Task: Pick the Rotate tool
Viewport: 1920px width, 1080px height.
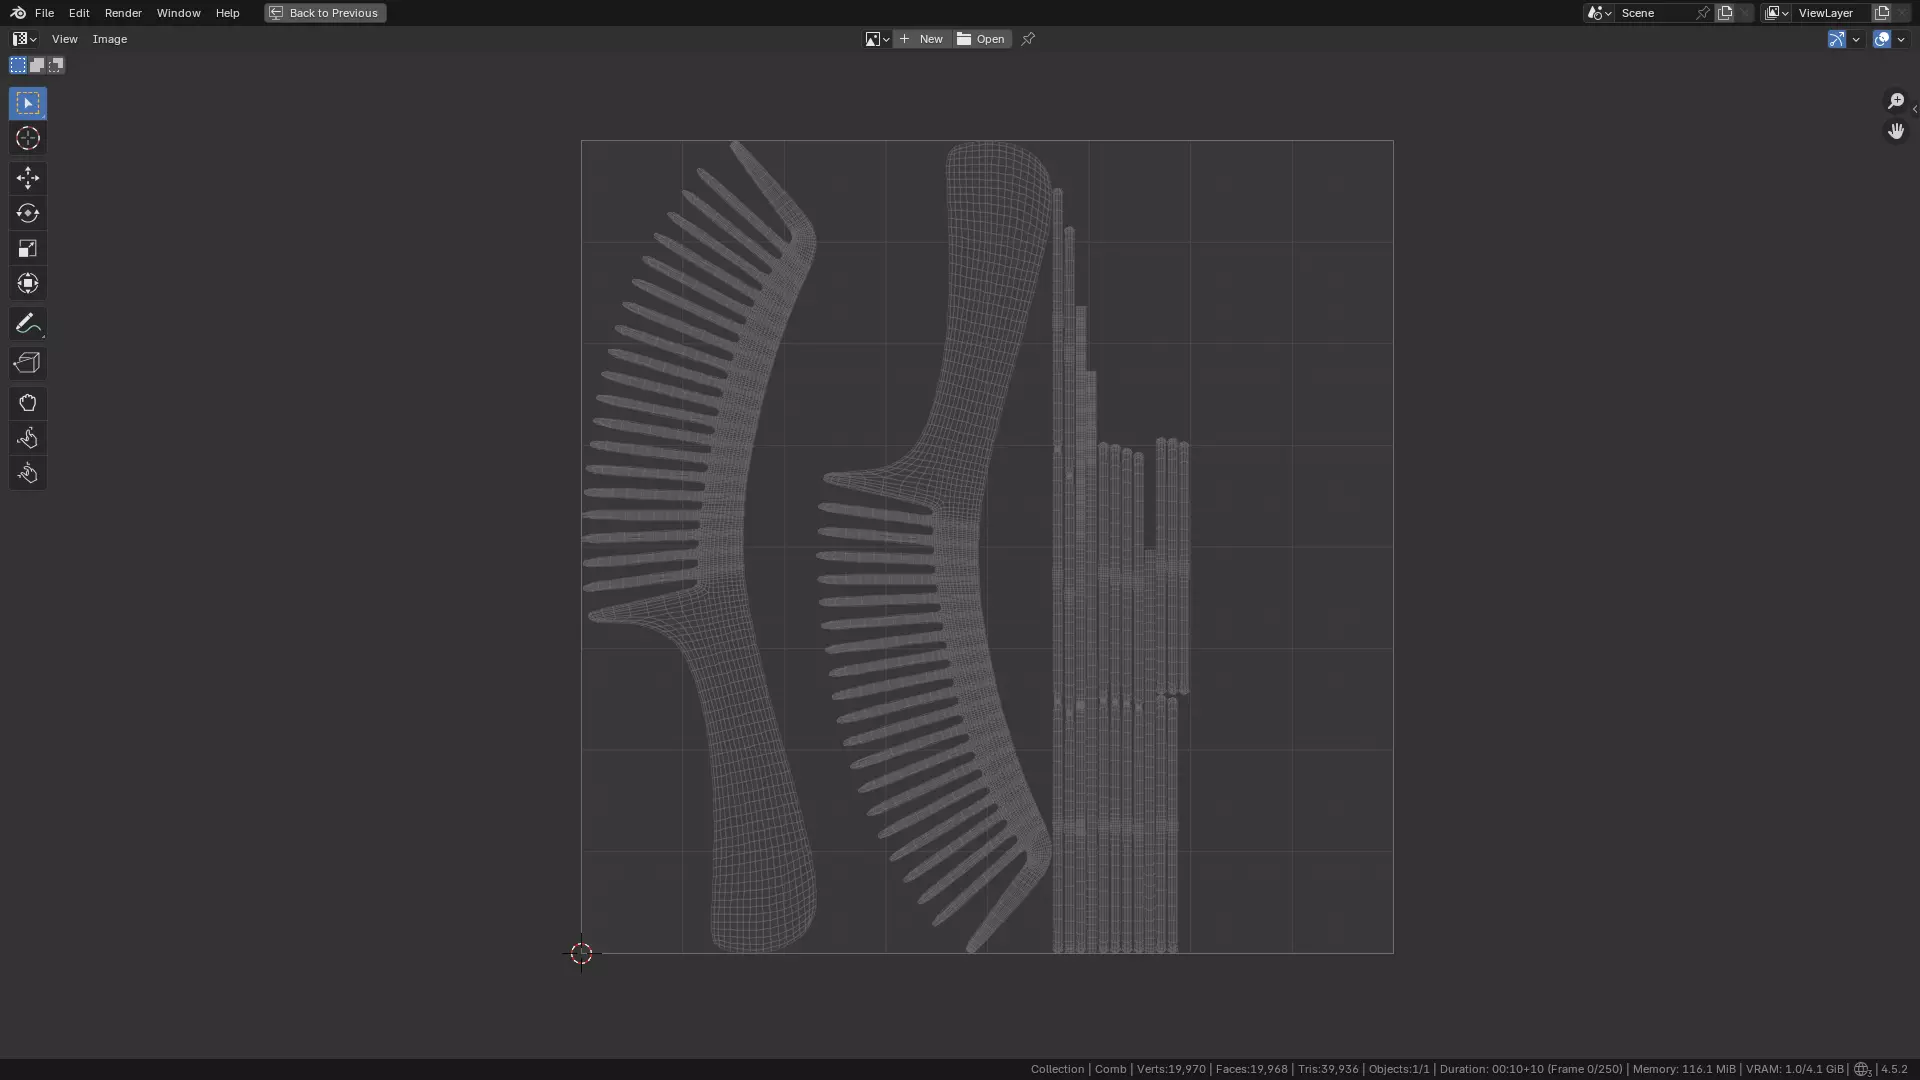Action: [x=27, y=214]
